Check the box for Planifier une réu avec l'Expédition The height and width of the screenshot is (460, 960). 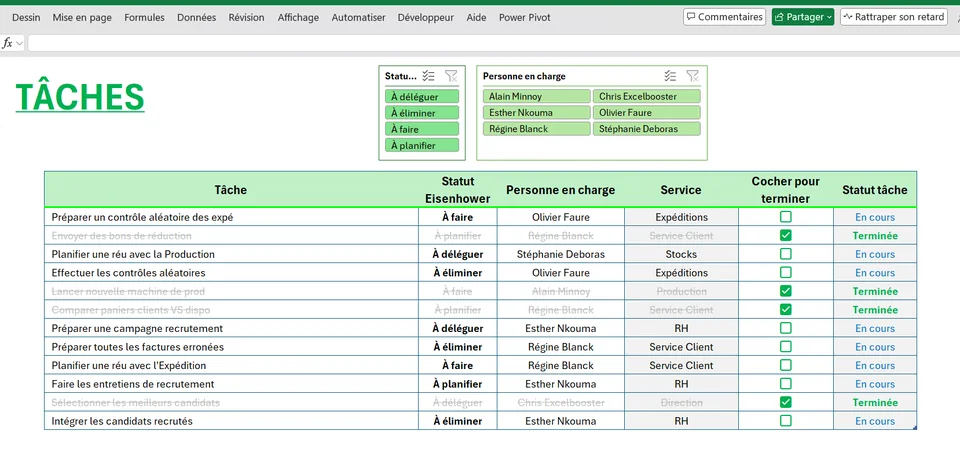[x=786, y=365]
